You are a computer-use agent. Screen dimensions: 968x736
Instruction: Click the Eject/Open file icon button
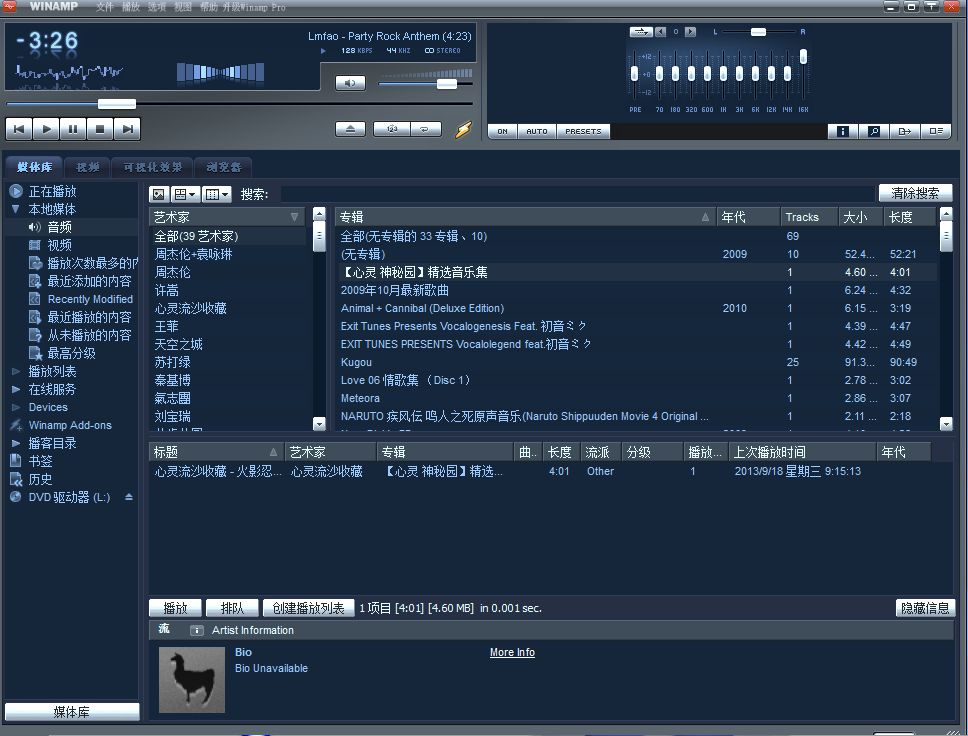point(350,129)
